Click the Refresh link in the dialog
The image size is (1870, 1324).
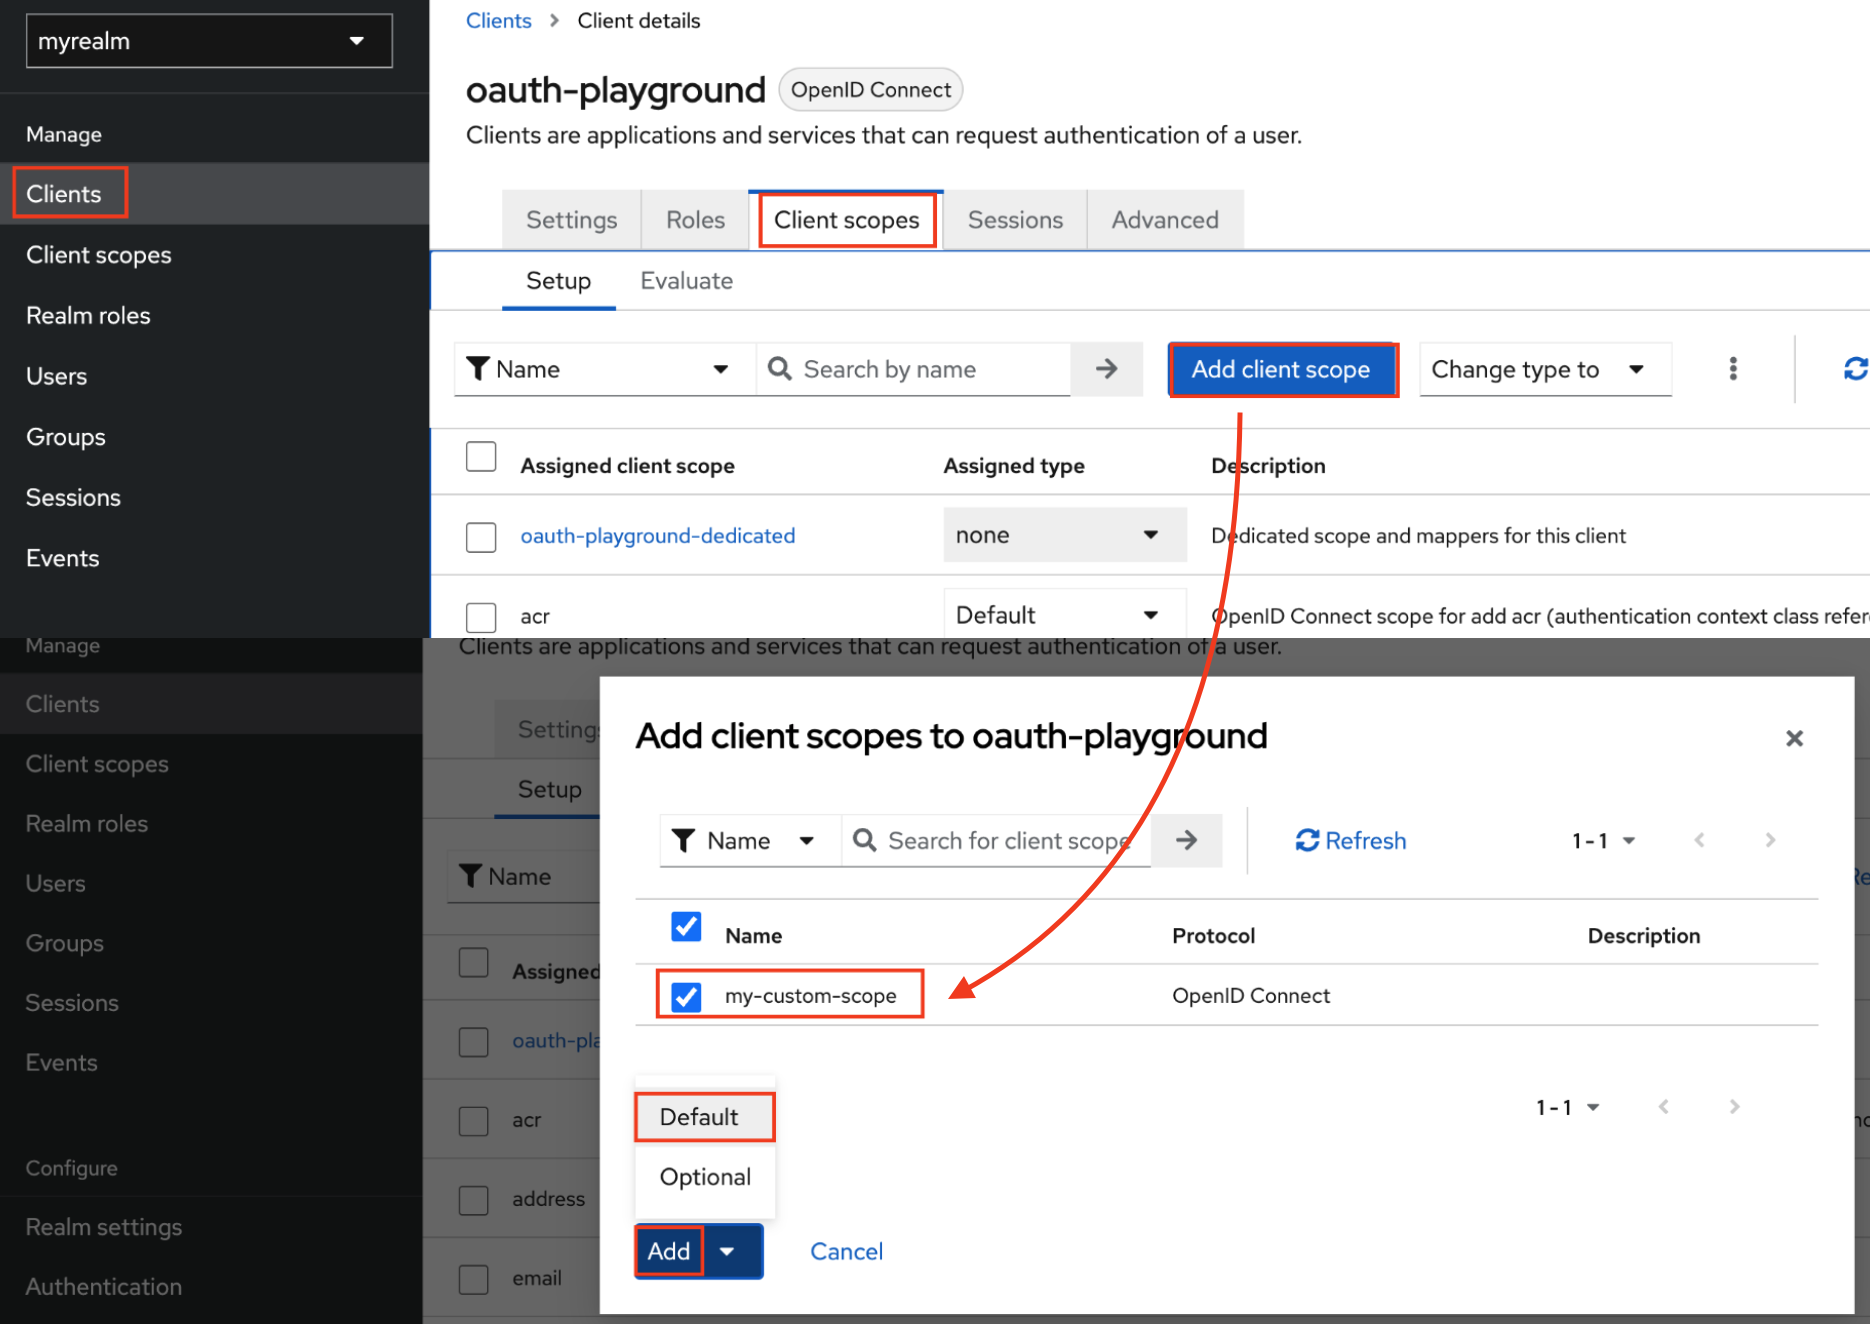tap(1351, 841)
